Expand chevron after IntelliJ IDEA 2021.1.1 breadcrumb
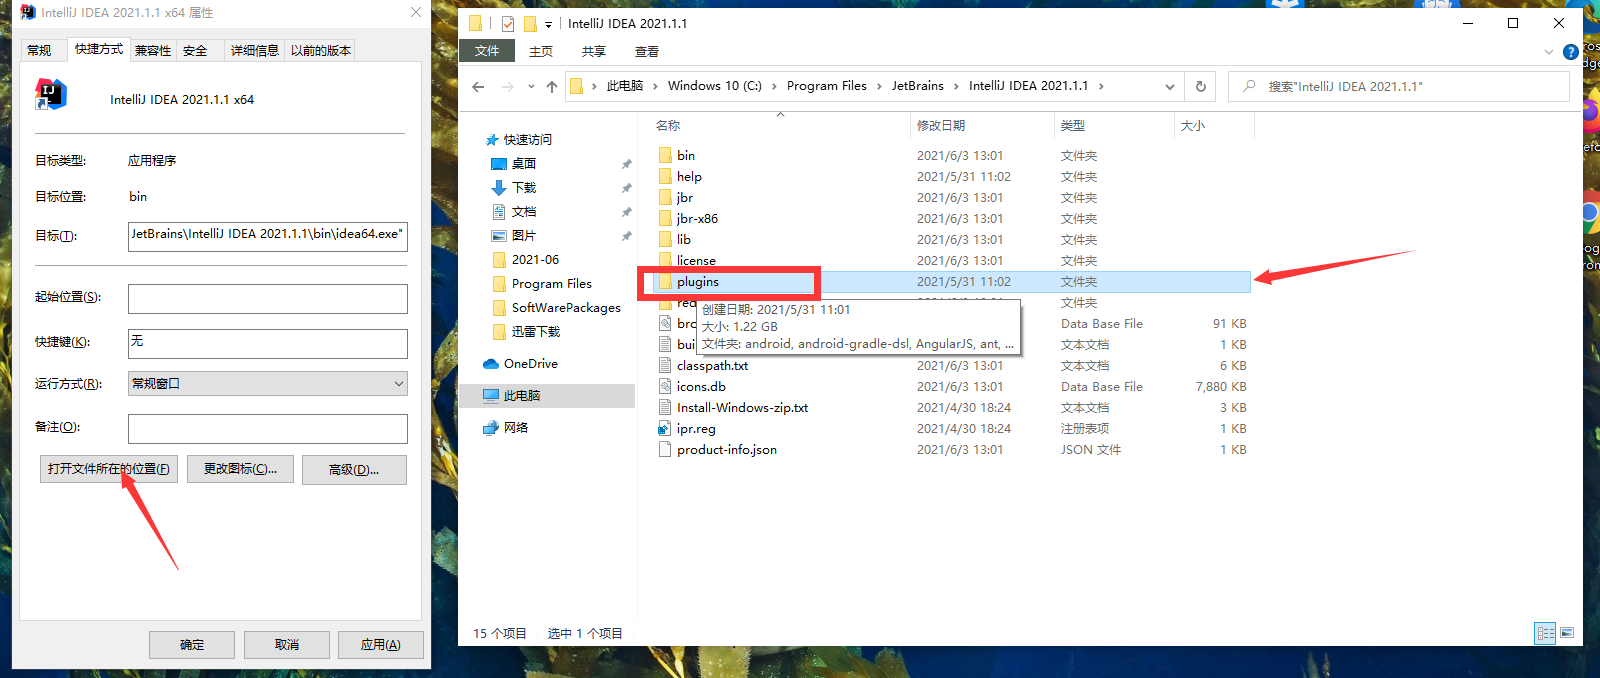This screenshot has height=678, width=1600. tap(1101, 87)
